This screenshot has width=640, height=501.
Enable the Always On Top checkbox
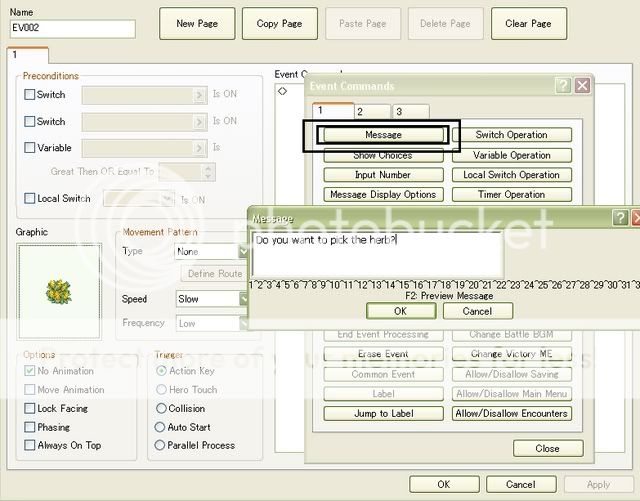click(x=30, y=446)
